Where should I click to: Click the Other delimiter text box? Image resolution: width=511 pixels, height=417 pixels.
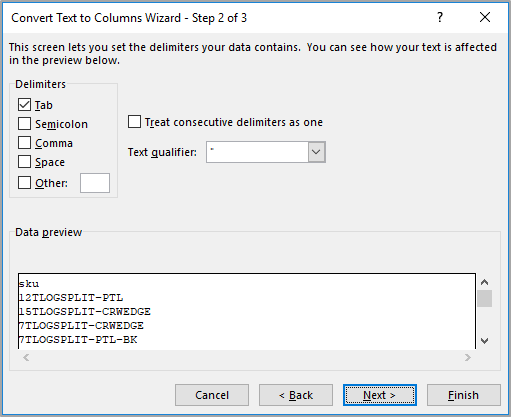[x=95, y=183]
